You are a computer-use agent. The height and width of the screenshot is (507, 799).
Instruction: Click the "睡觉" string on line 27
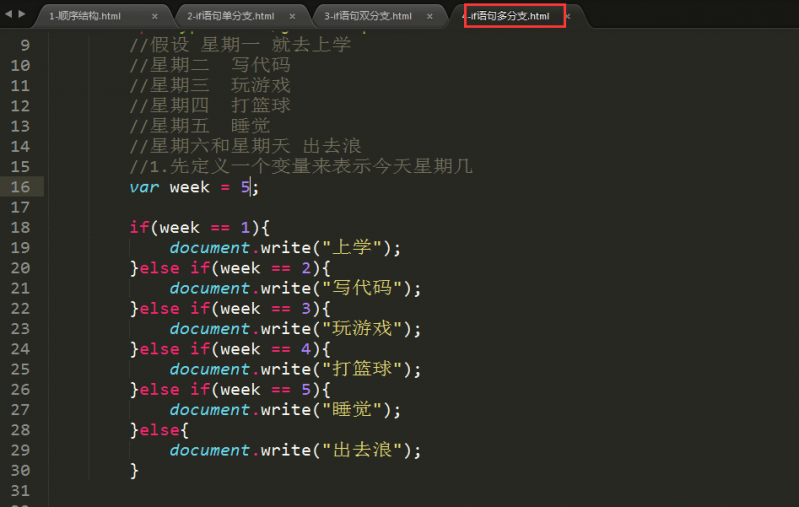click(350, 410)
